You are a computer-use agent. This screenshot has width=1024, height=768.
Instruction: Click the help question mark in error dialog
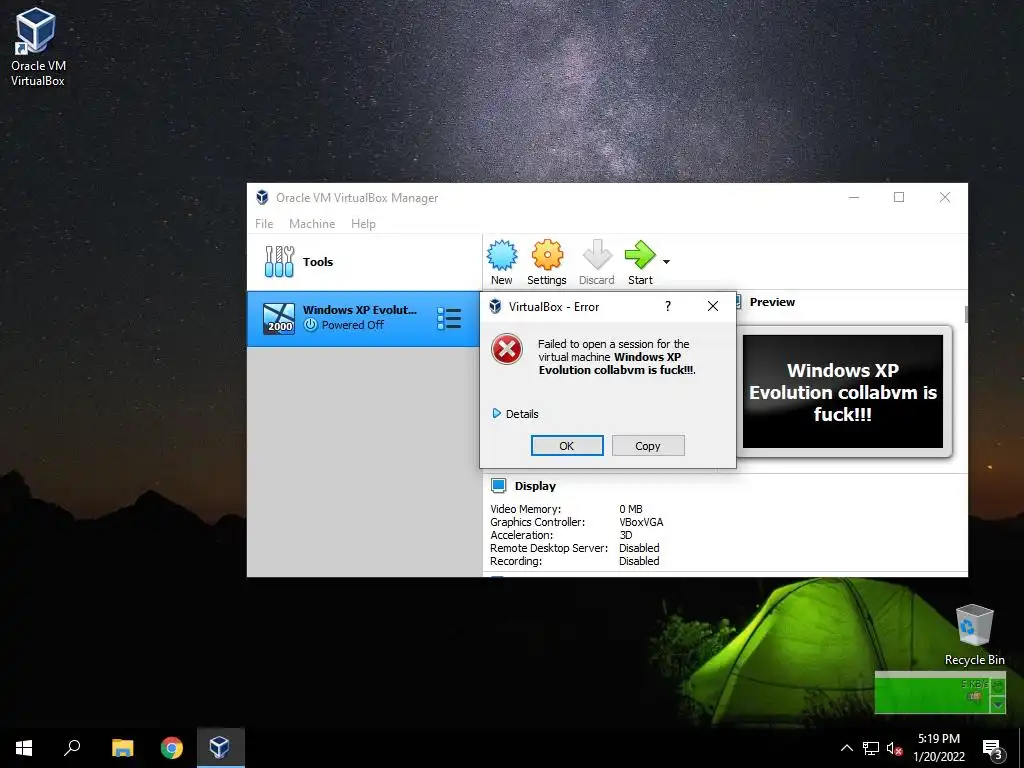pos(667,306)
